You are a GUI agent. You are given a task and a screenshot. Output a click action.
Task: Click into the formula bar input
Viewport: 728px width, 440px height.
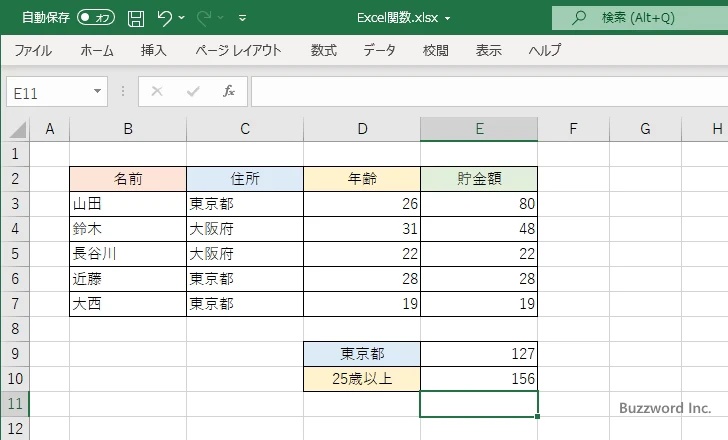pos(489,92)
